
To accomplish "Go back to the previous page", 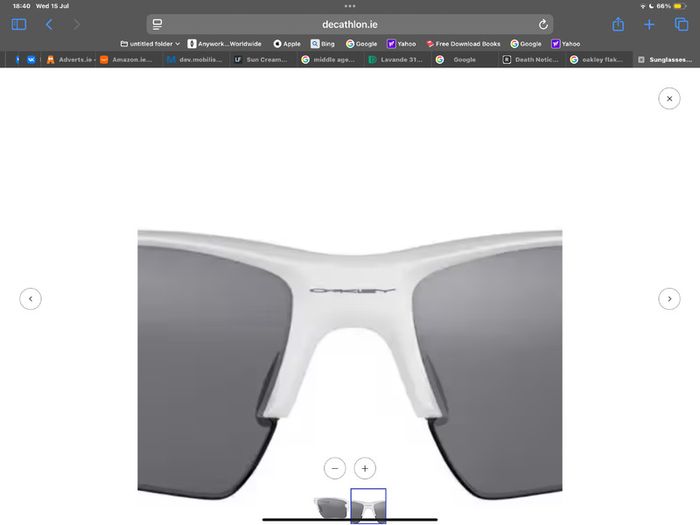I will pos(49,24).
